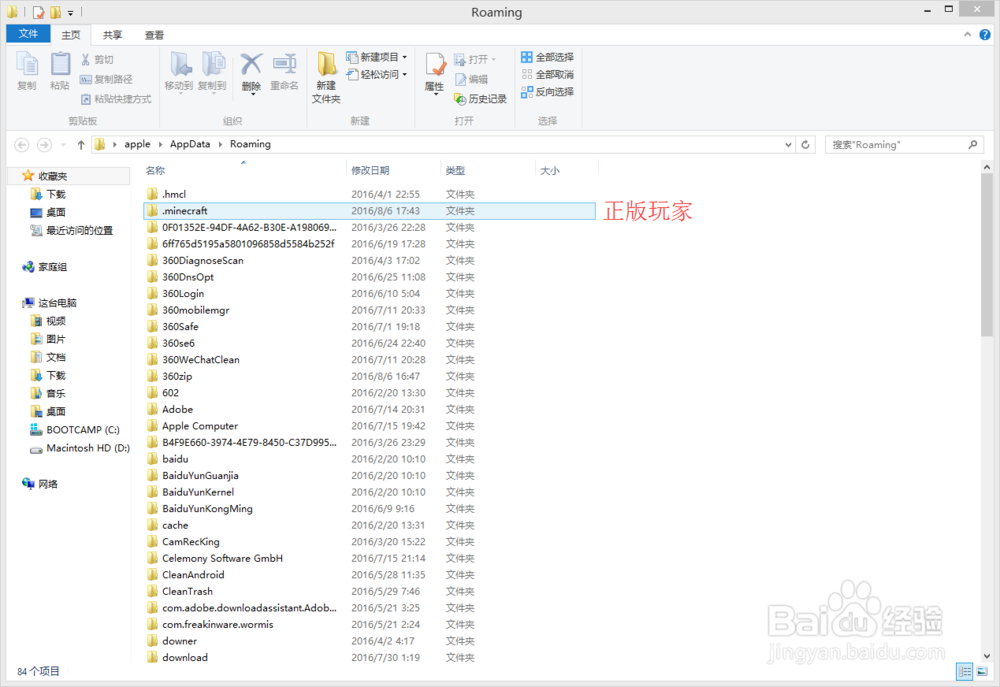Expand the address bar history dropdown
Viewport: 1000px width, 687px height.
pos(789,144)
